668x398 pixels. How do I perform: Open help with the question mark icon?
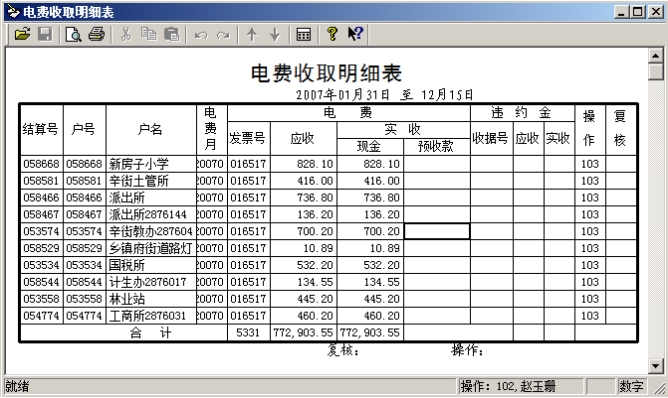pyautogui.click(x=332, y=34)
